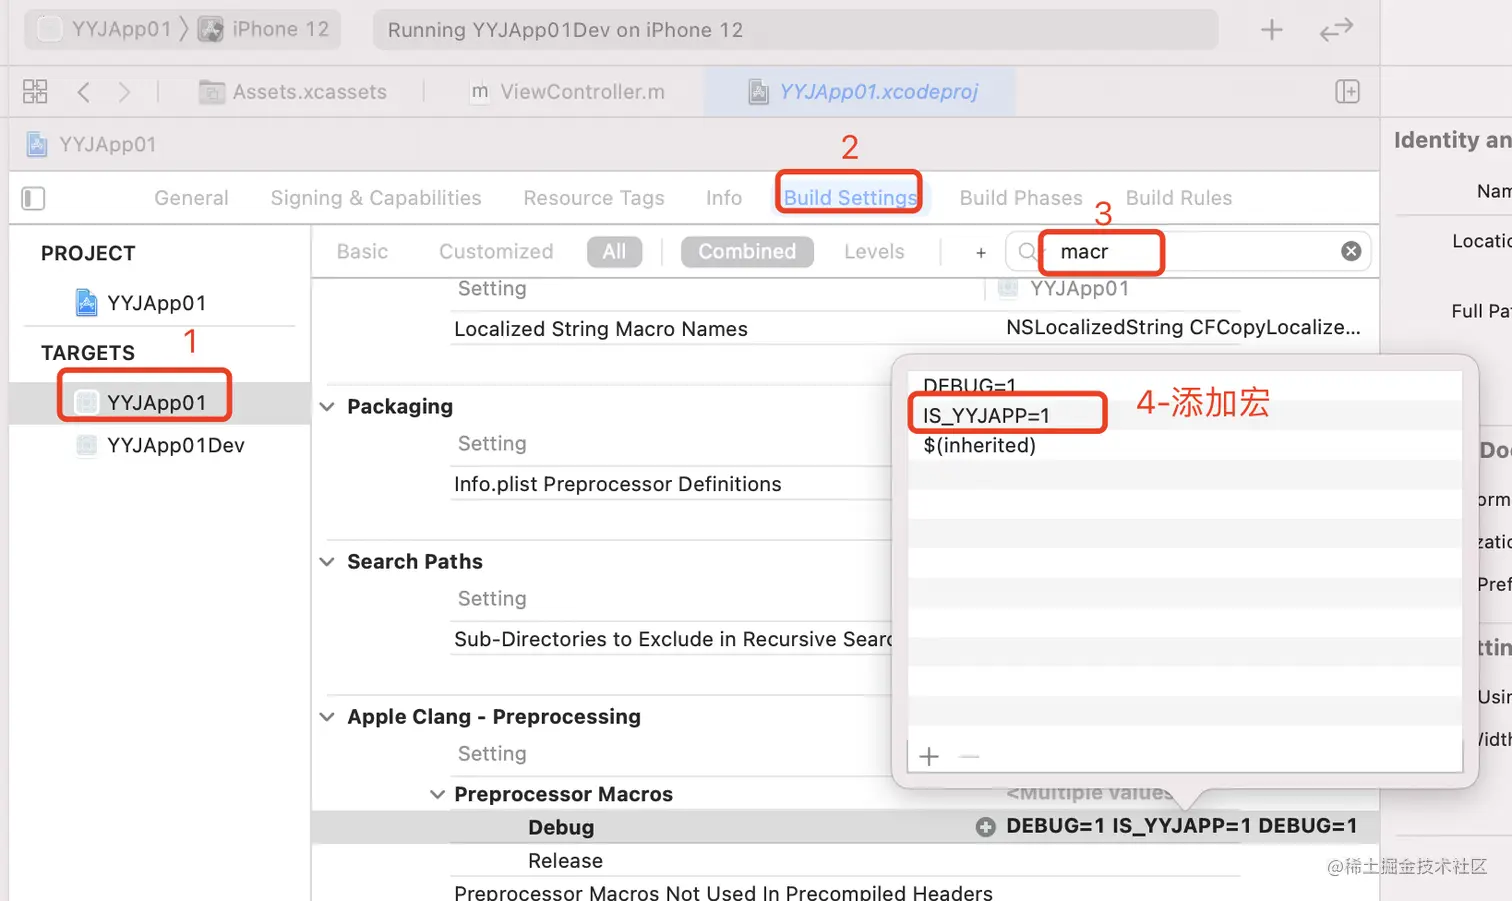The width and height of the screenshot is (1512, 901).
Task: Select Preprocessor Macros Not Used In Precompiled Headers
Action: pyautogui.click(x=723, y=891)
